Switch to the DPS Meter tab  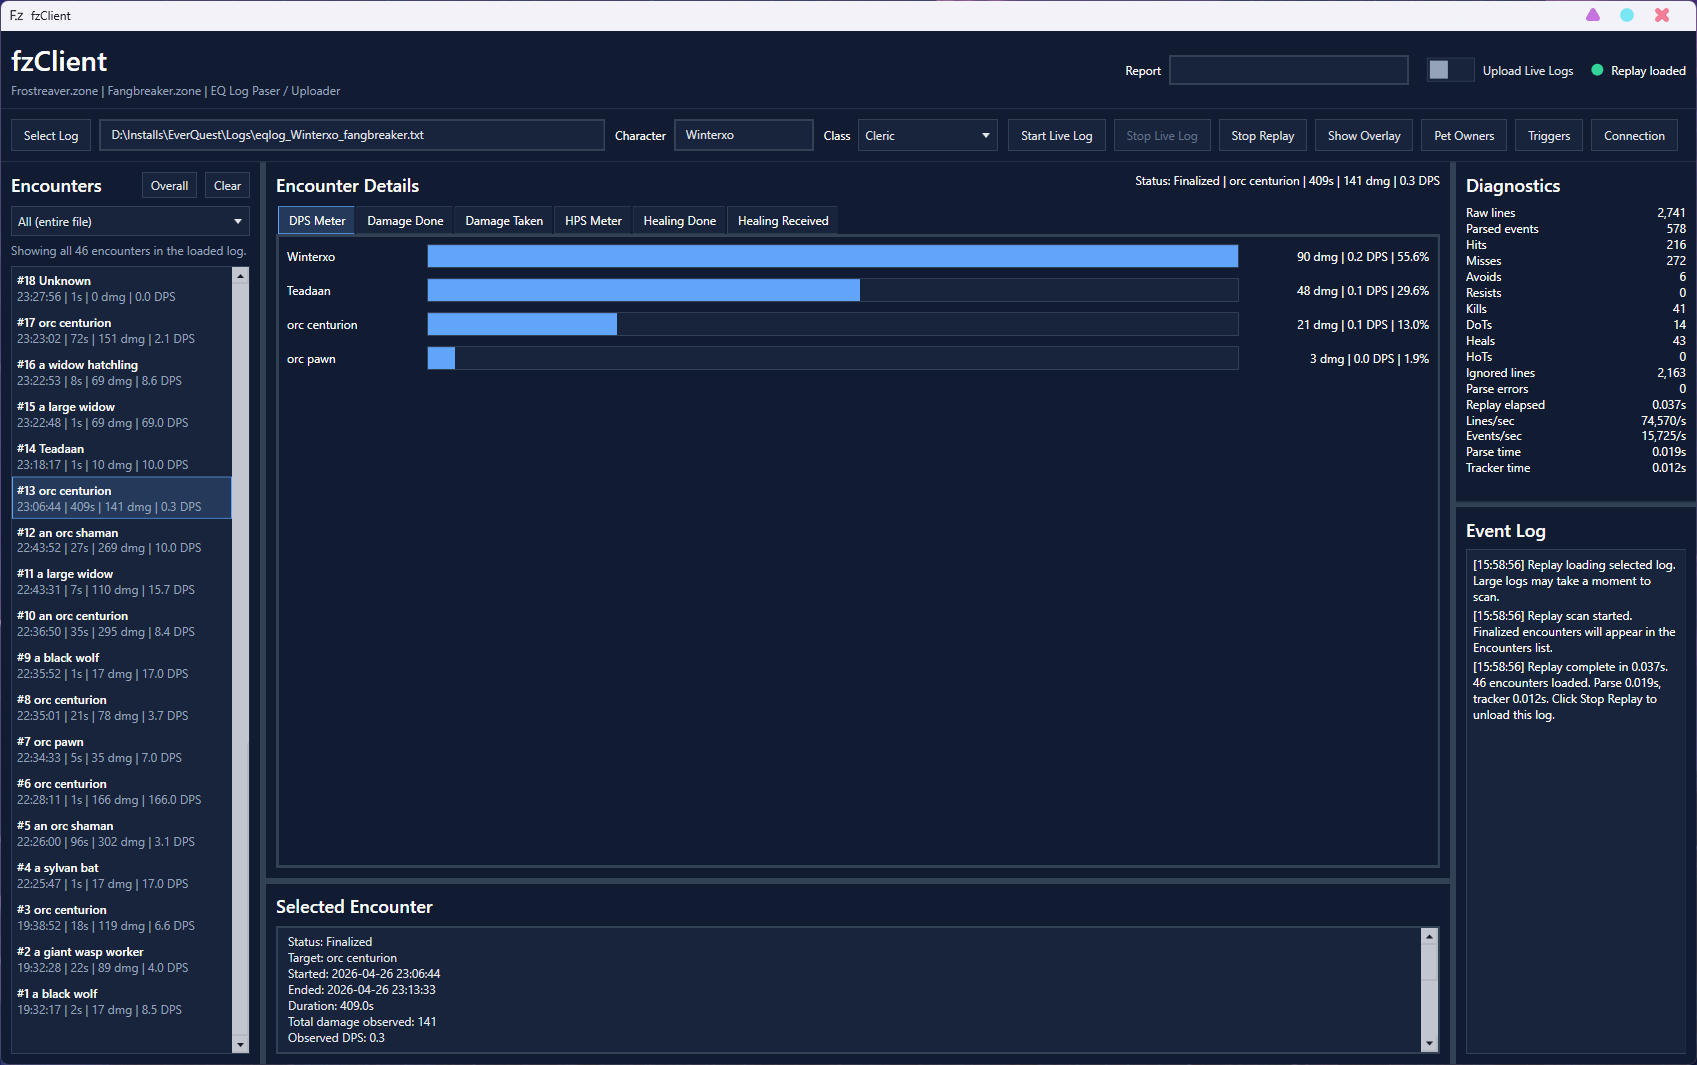[317, 221]
